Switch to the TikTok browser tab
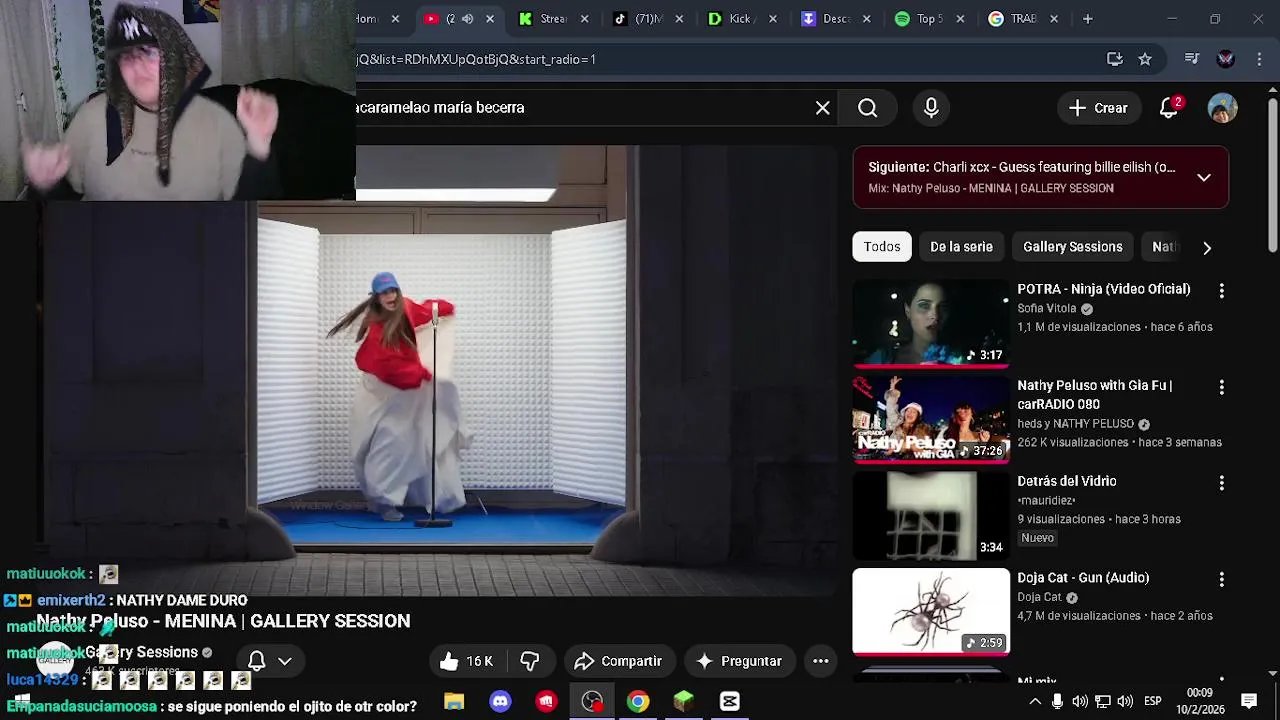Screen dimensions: 1280x720 pos(648,19)
